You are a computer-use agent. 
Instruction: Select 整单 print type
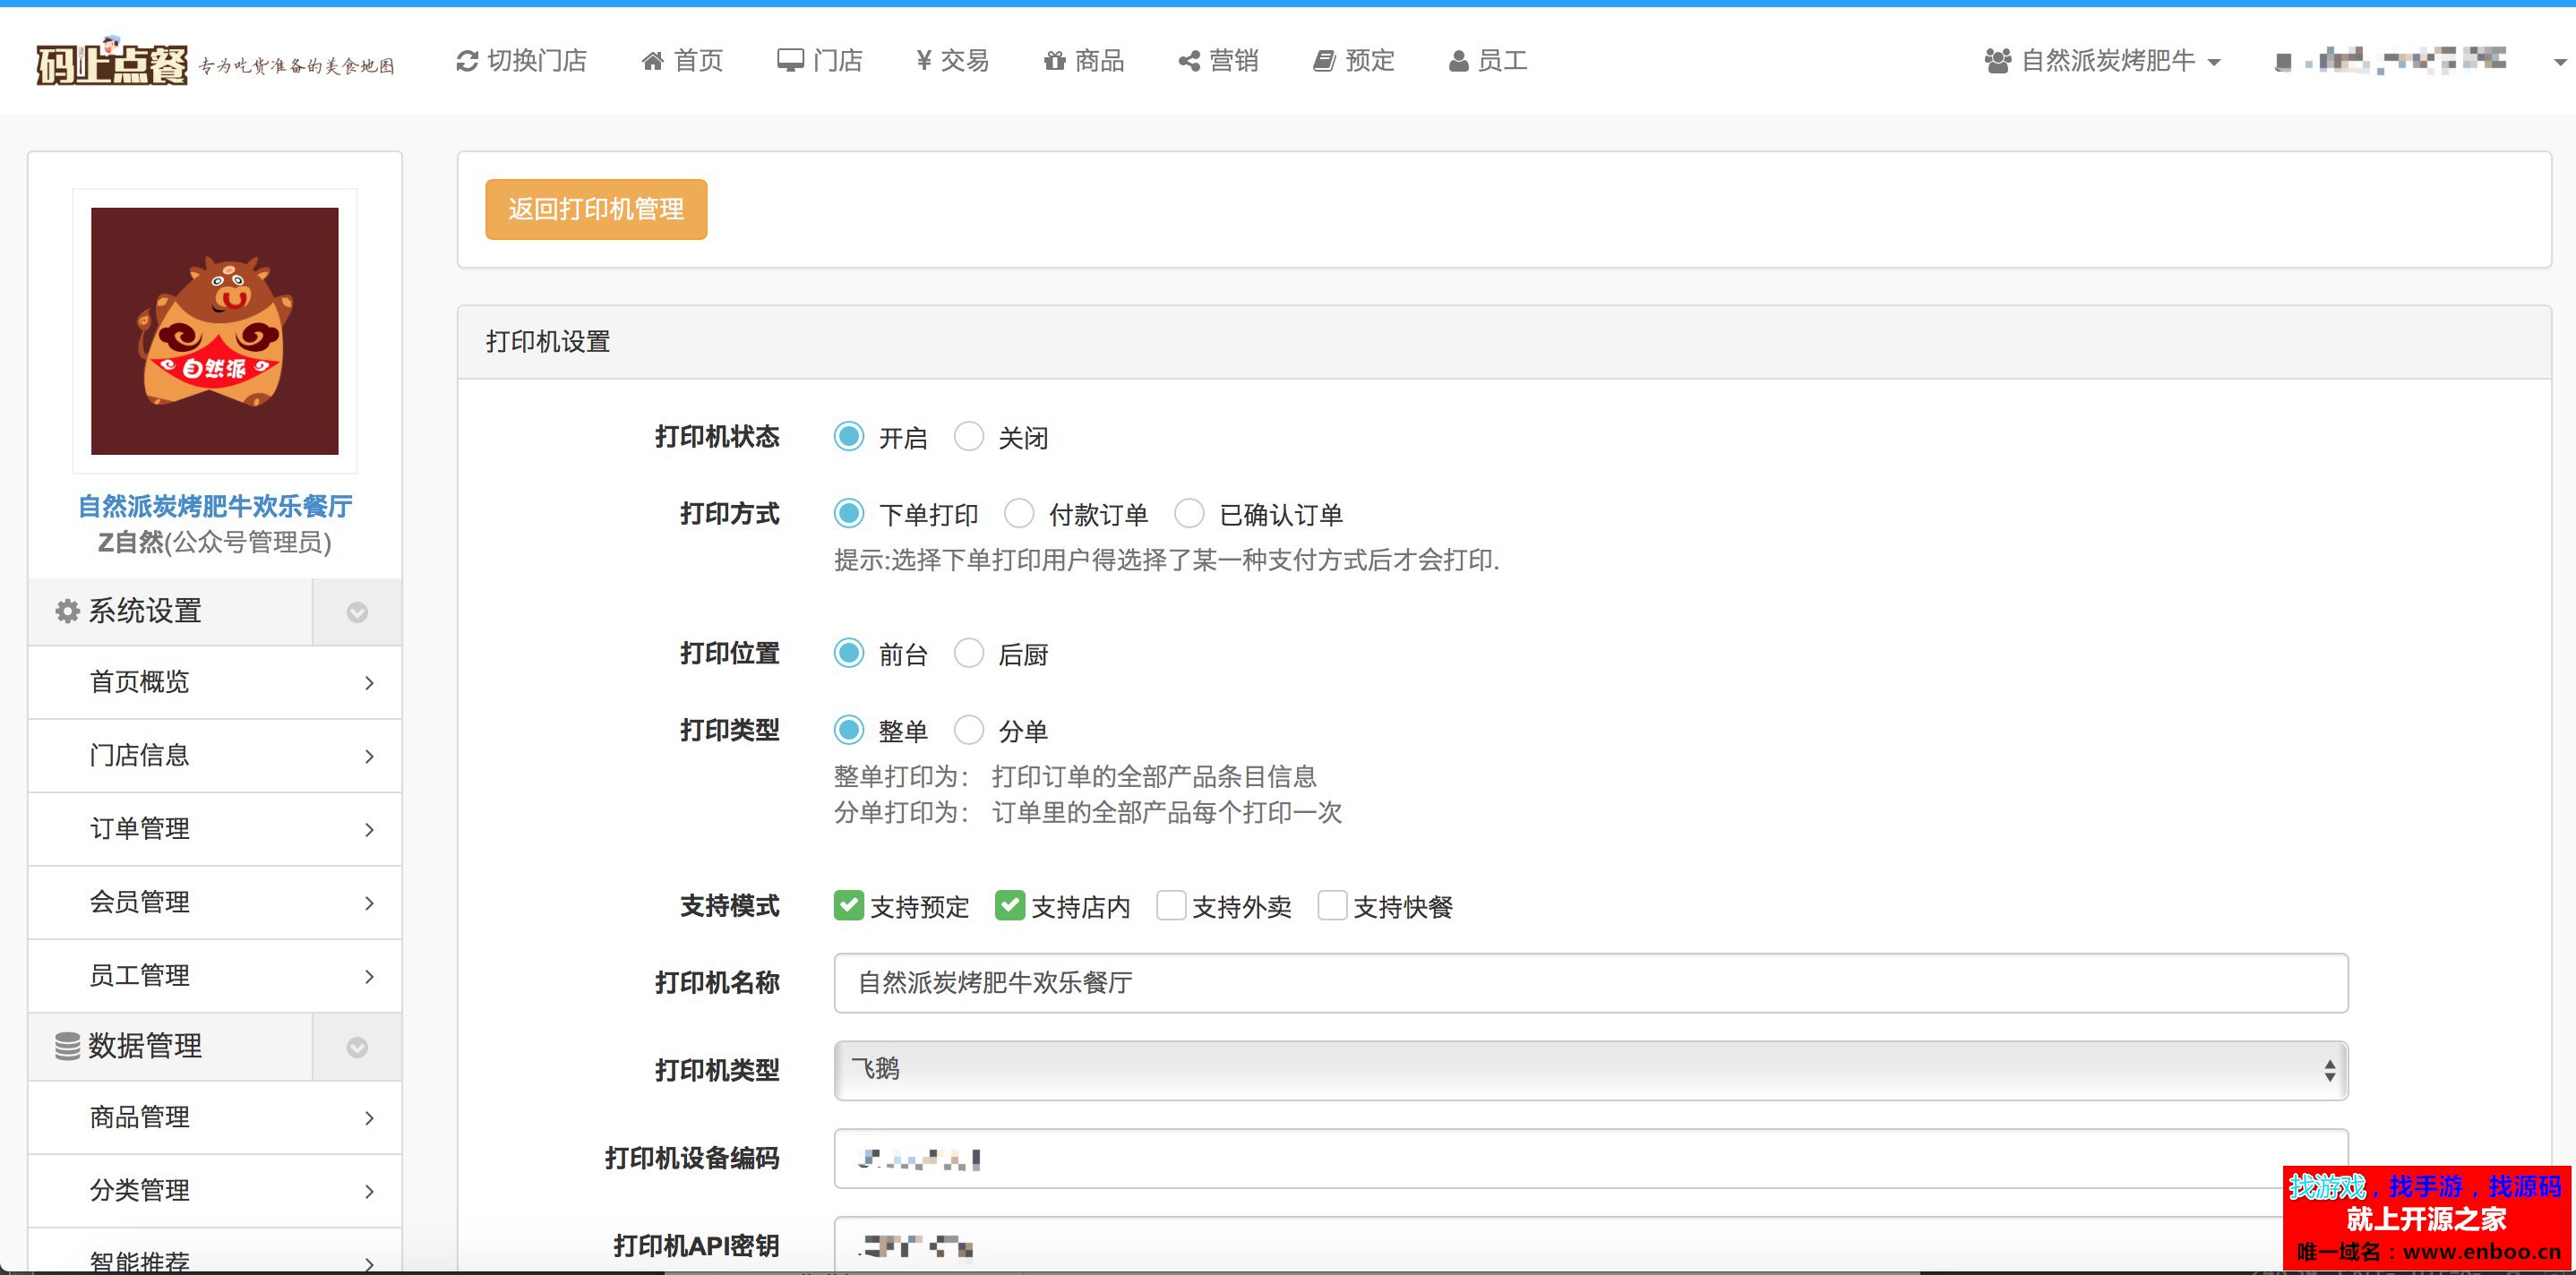click(849, 730)
